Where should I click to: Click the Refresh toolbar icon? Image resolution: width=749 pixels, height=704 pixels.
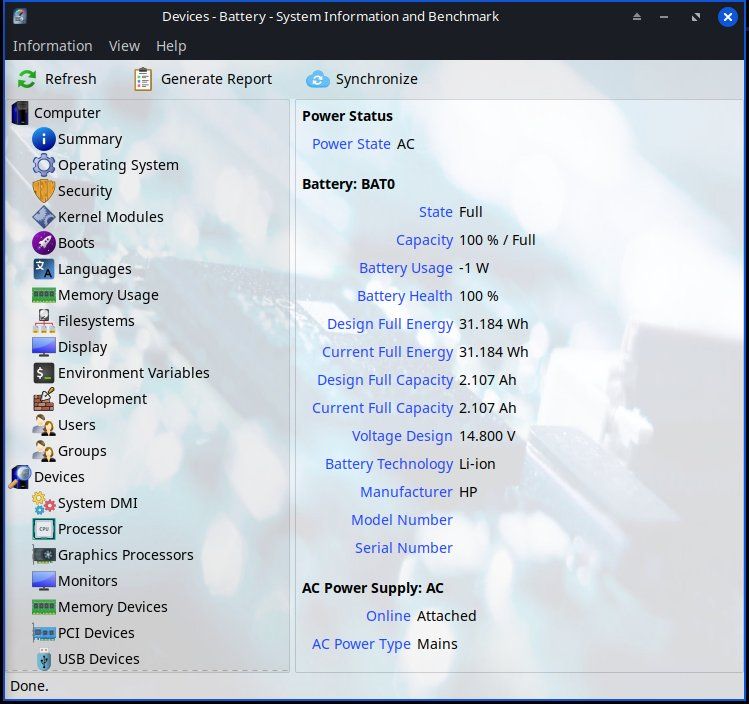(27, 79)
